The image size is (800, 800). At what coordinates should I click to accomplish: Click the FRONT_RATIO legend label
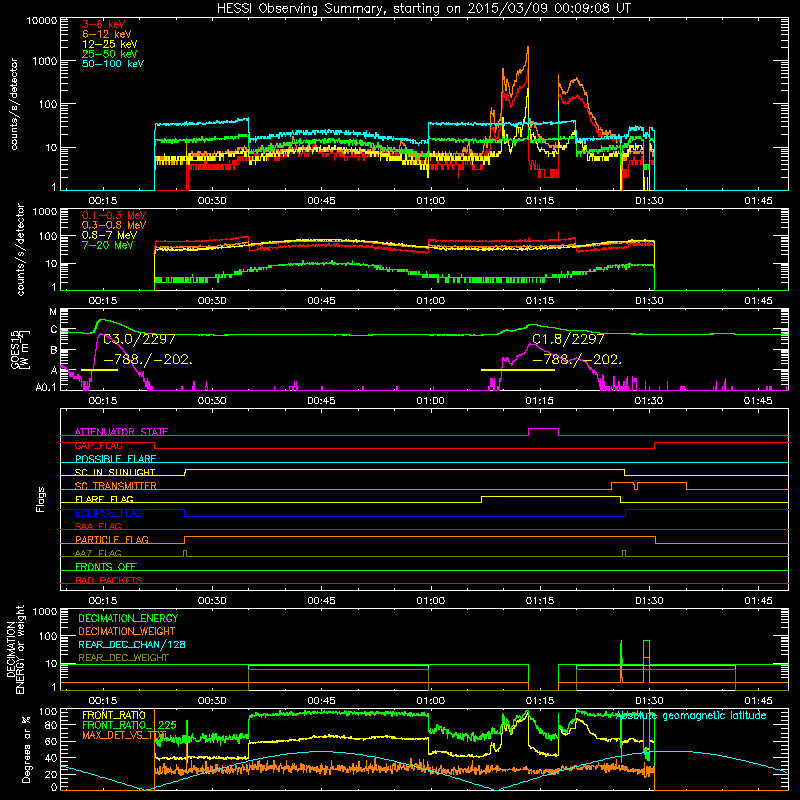click(114, 715)
